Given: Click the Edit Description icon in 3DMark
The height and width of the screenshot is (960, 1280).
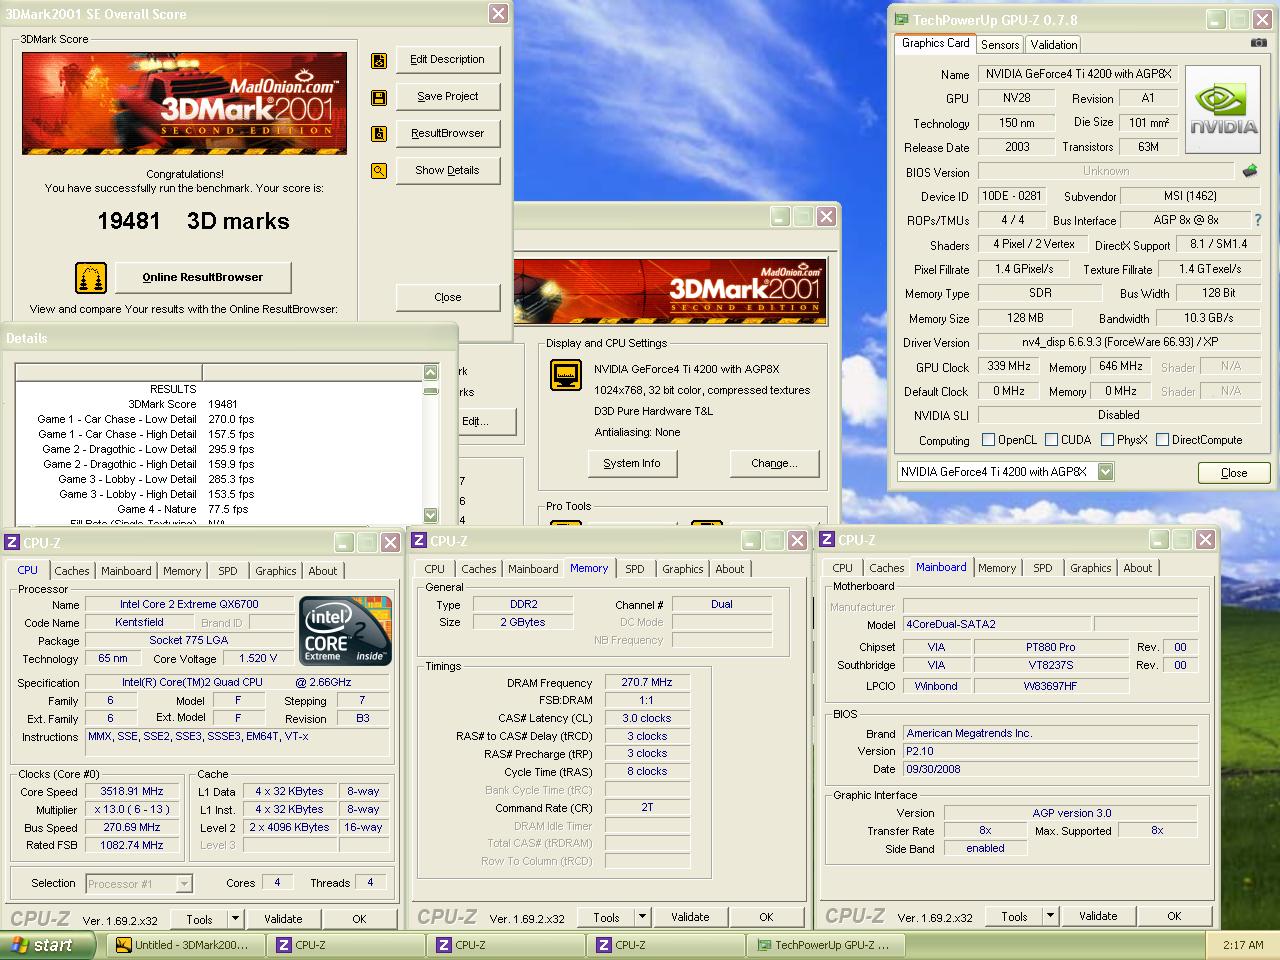Looking at the screenshot, I should click(x=379, y=60).
